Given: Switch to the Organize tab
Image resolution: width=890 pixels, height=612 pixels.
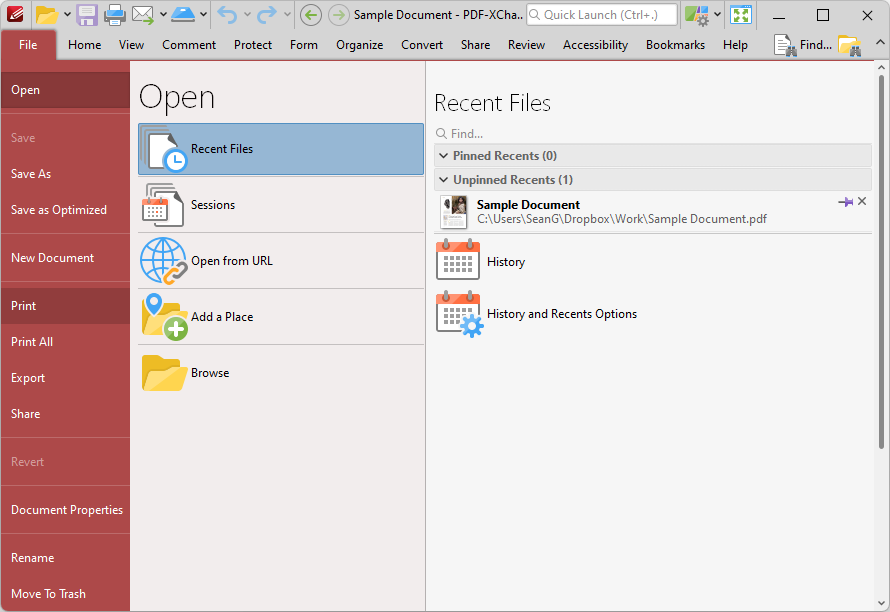Looking at the screenshot, I should coord(359,45).
